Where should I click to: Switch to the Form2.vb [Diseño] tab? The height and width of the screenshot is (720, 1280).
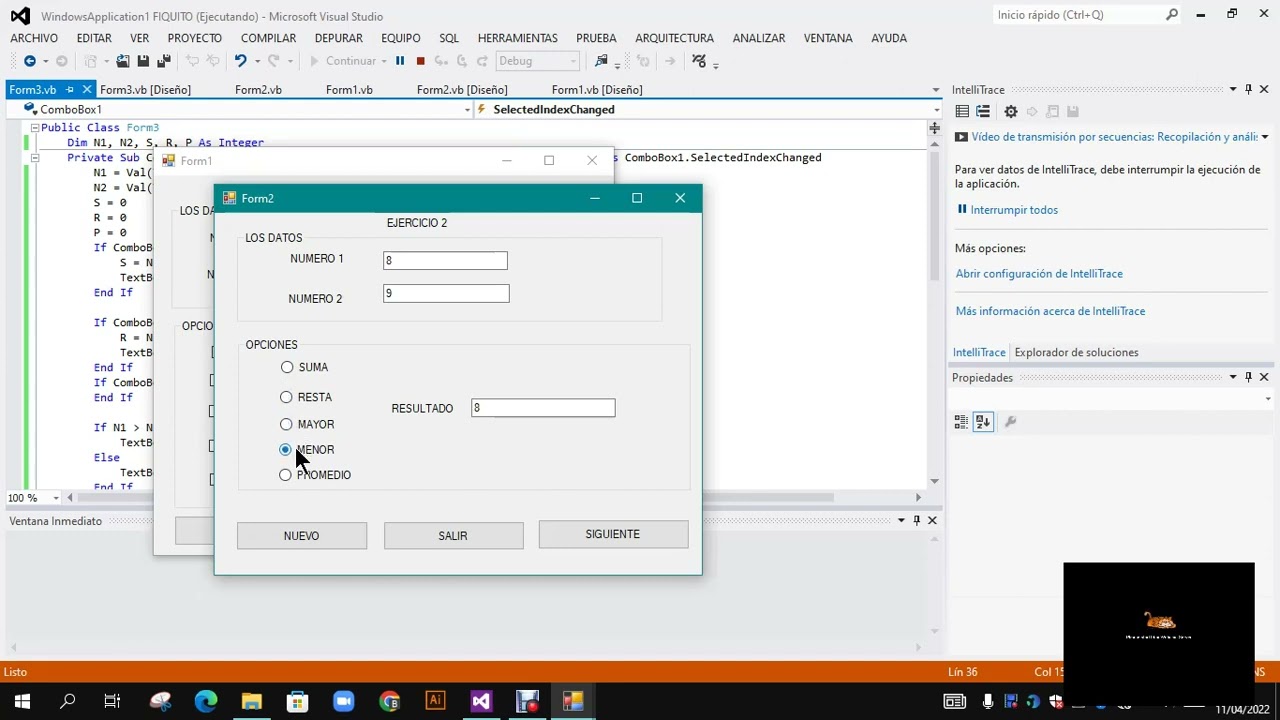tap(462, 90)
